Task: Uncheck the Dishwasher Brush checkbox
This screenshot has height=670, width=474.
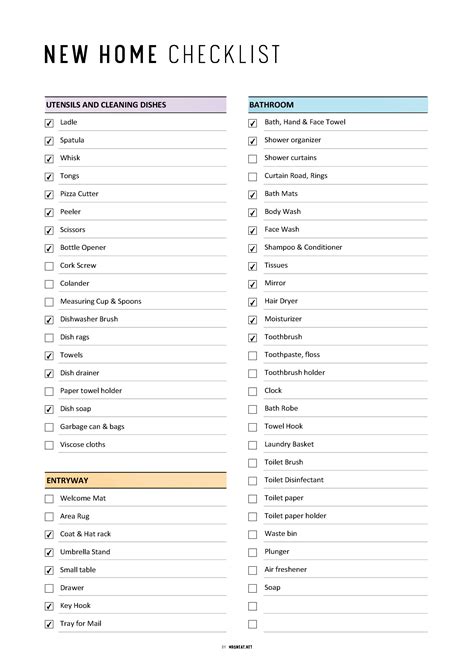Action: click(x=49, y=320)
